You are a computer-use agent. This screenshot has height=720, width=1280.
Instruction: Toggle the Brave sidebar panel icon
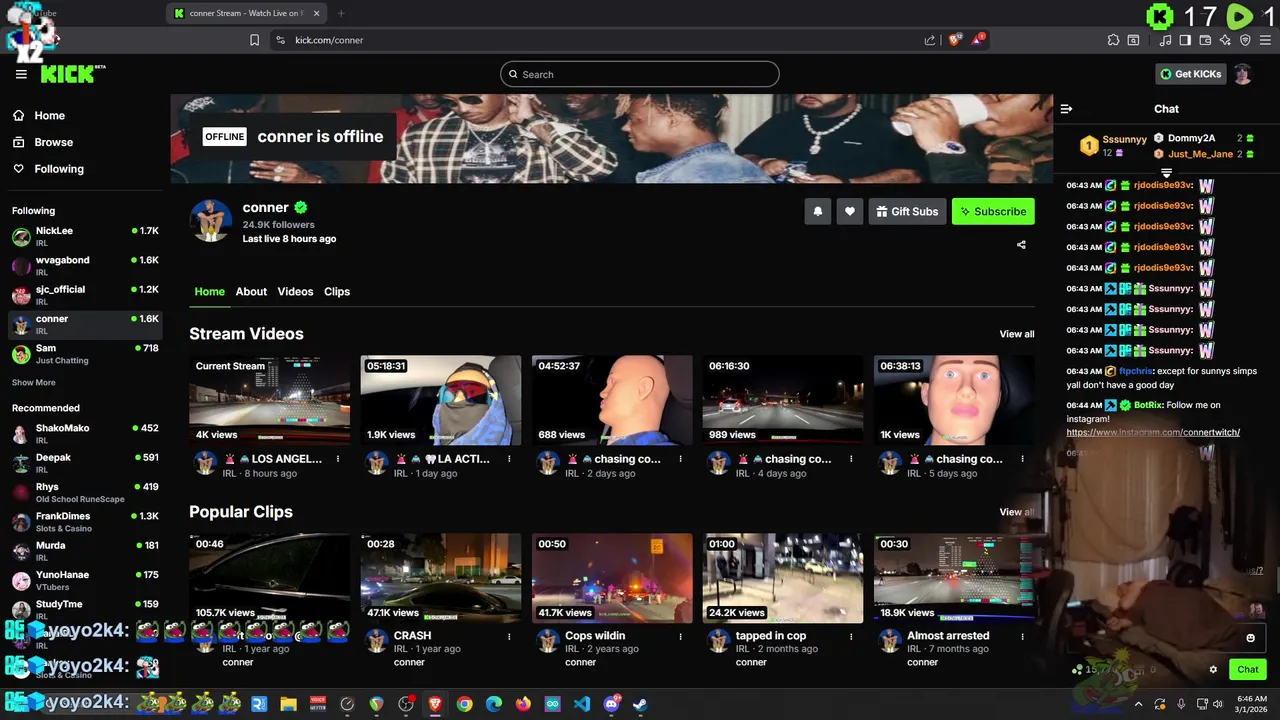1185,40
